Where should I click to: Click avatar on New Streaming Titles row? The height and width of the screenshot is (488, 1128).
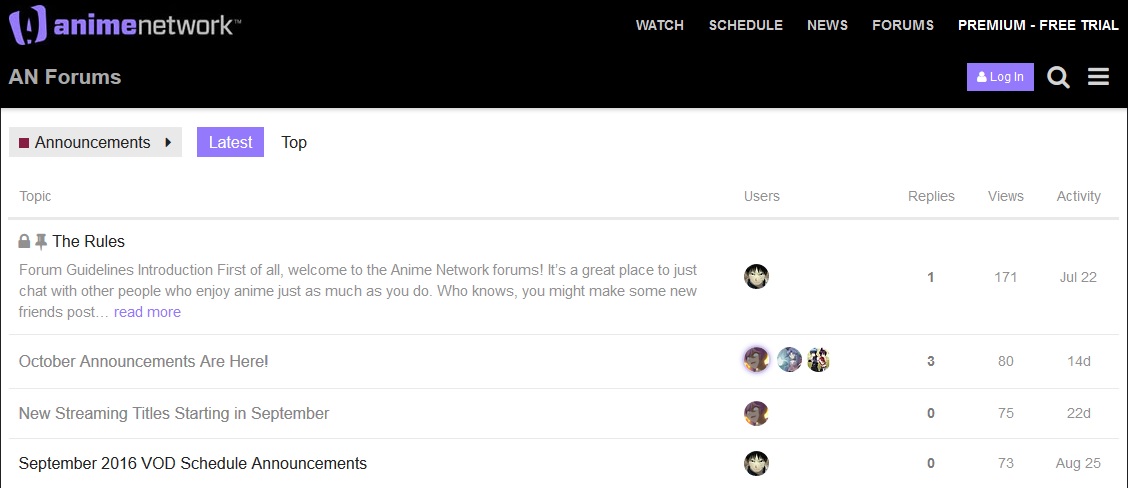coord(756,413)
